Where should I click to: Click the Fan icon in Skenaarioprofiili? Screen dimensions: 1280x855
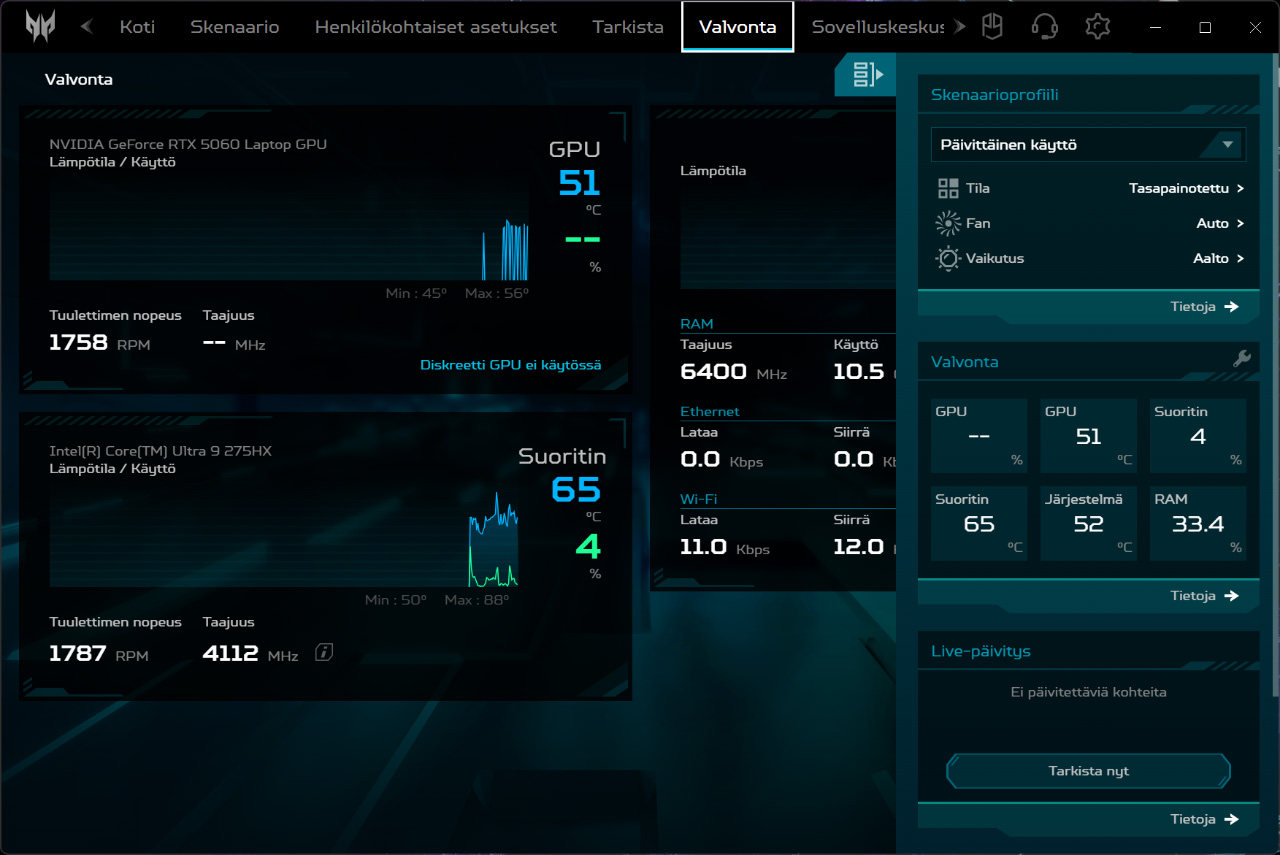click(x=948, y=223)
